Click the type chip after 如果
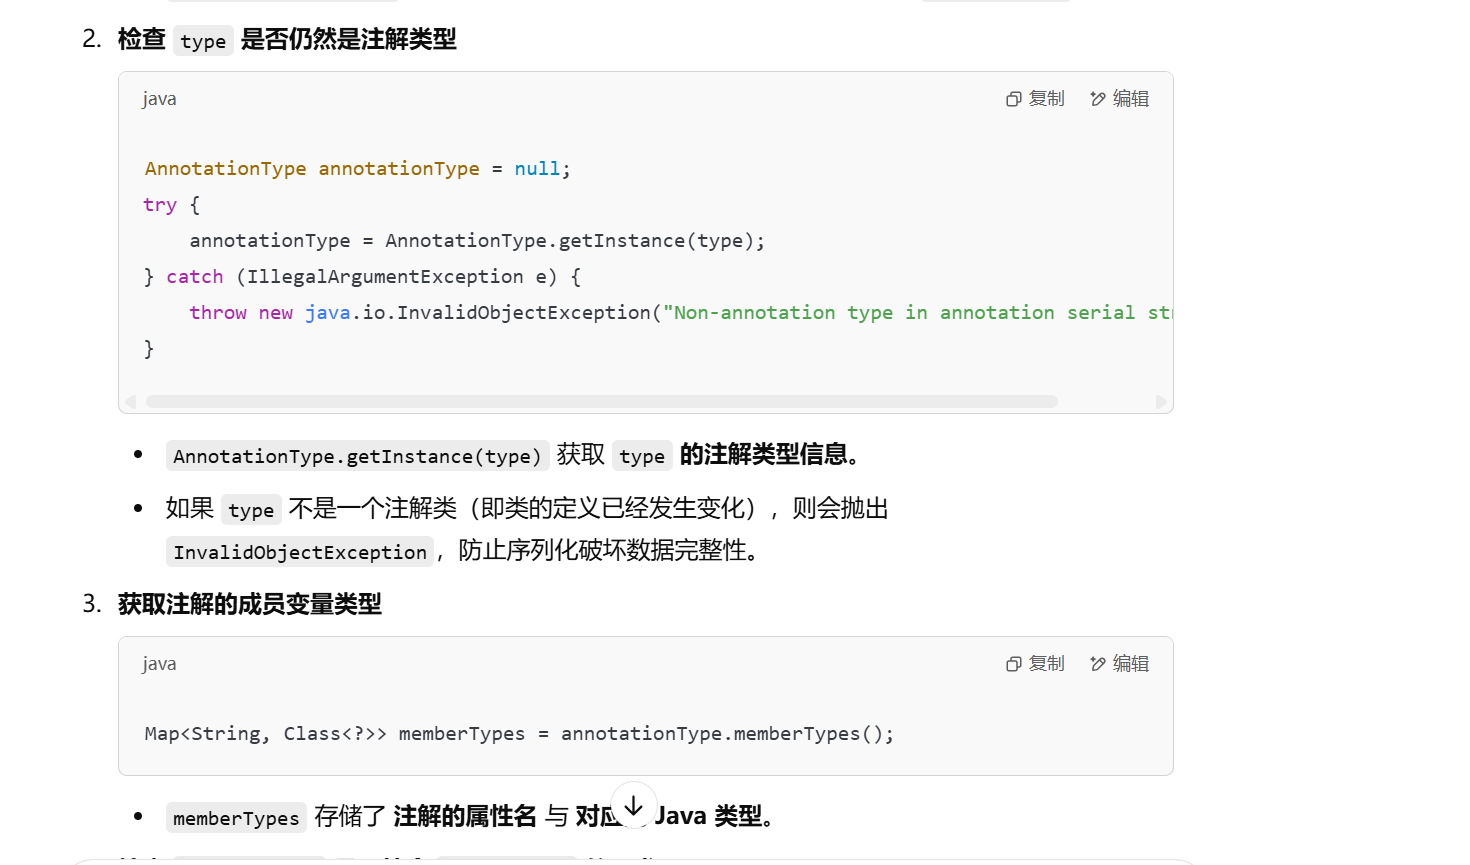Image resolution: width=1470 pixels, height=865 pixels. tap(251, 510)
